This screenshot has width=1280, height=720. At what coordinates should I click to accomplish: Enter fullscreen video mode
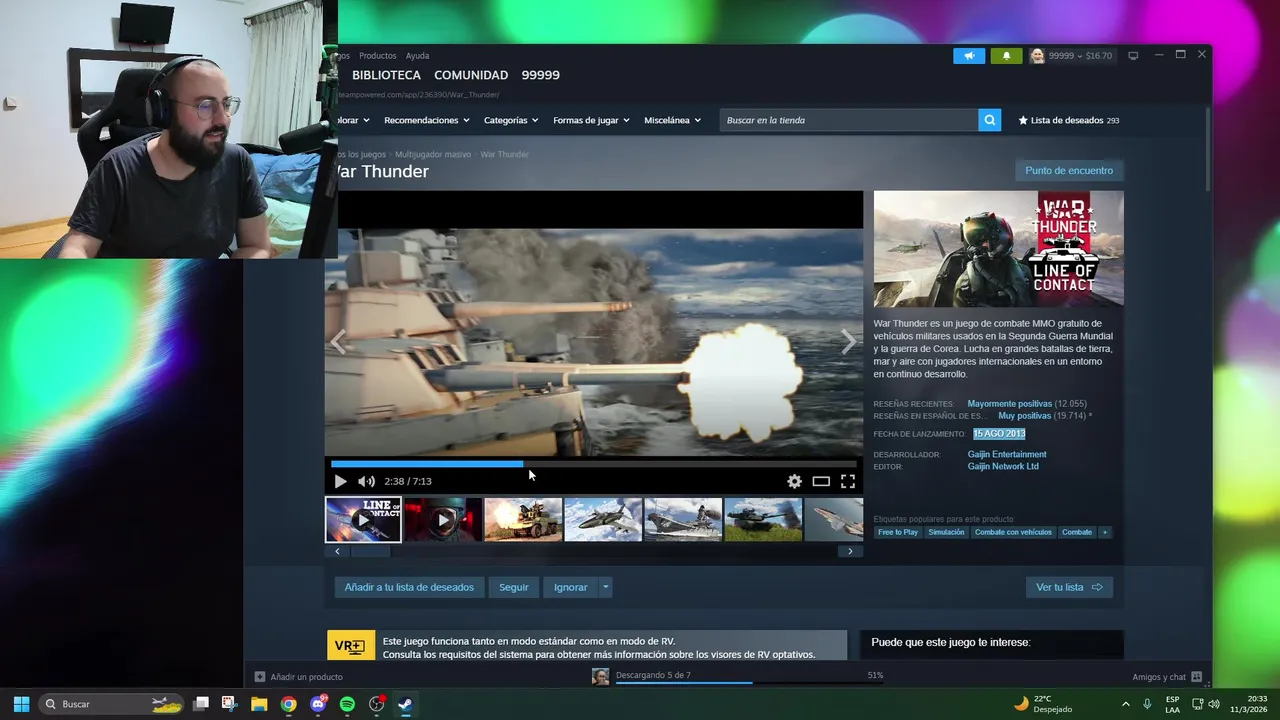pos(848,481)
